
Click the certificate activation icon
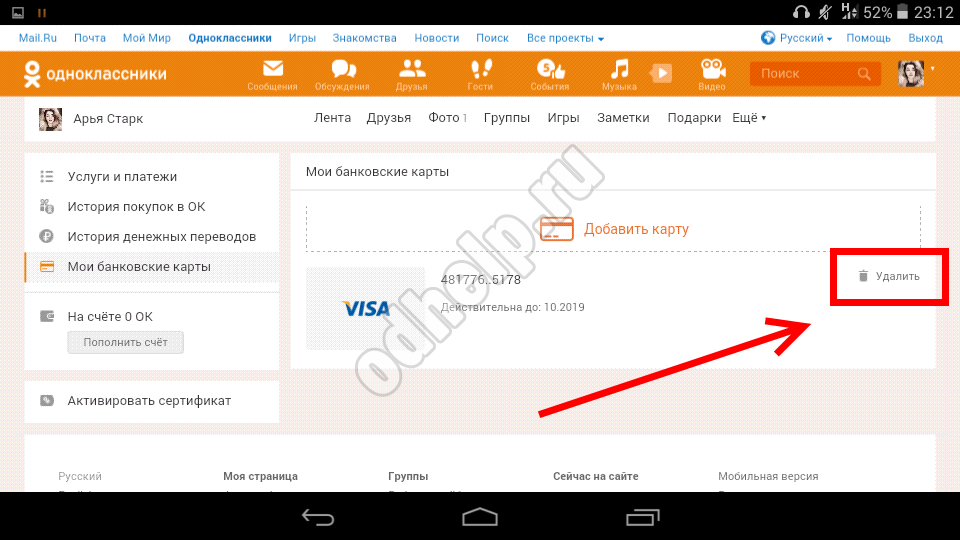47,400
